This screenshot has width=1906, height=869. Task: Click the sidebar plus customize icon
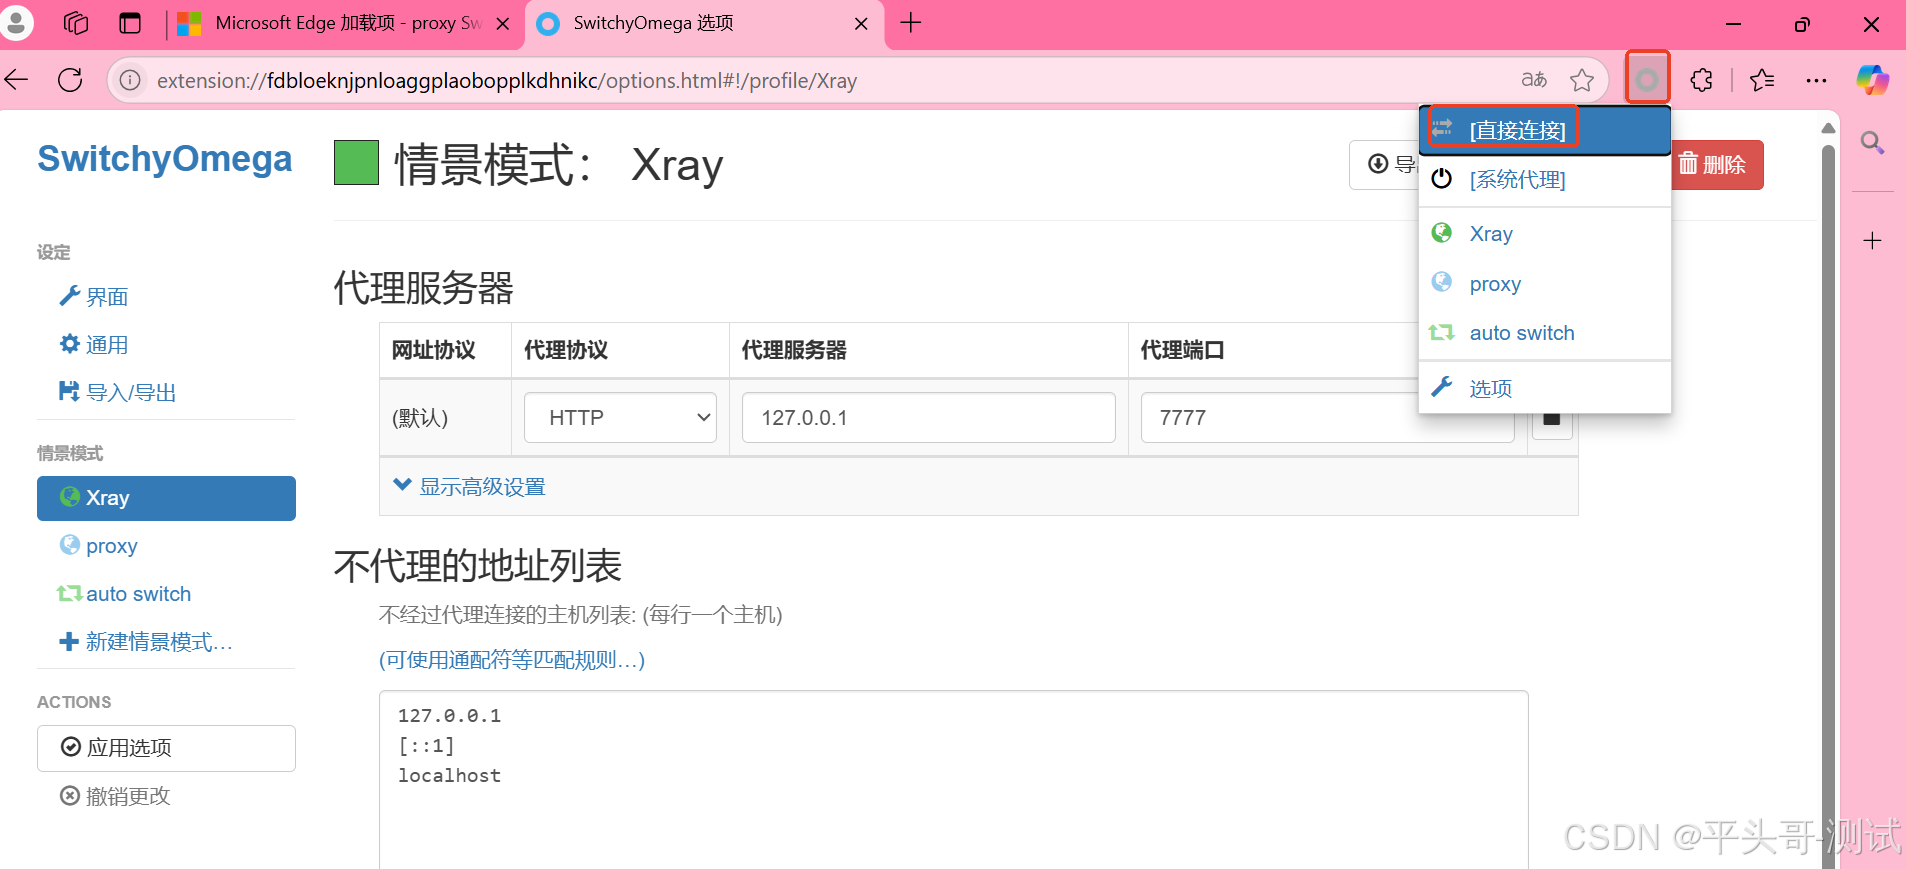[1872, 240]
